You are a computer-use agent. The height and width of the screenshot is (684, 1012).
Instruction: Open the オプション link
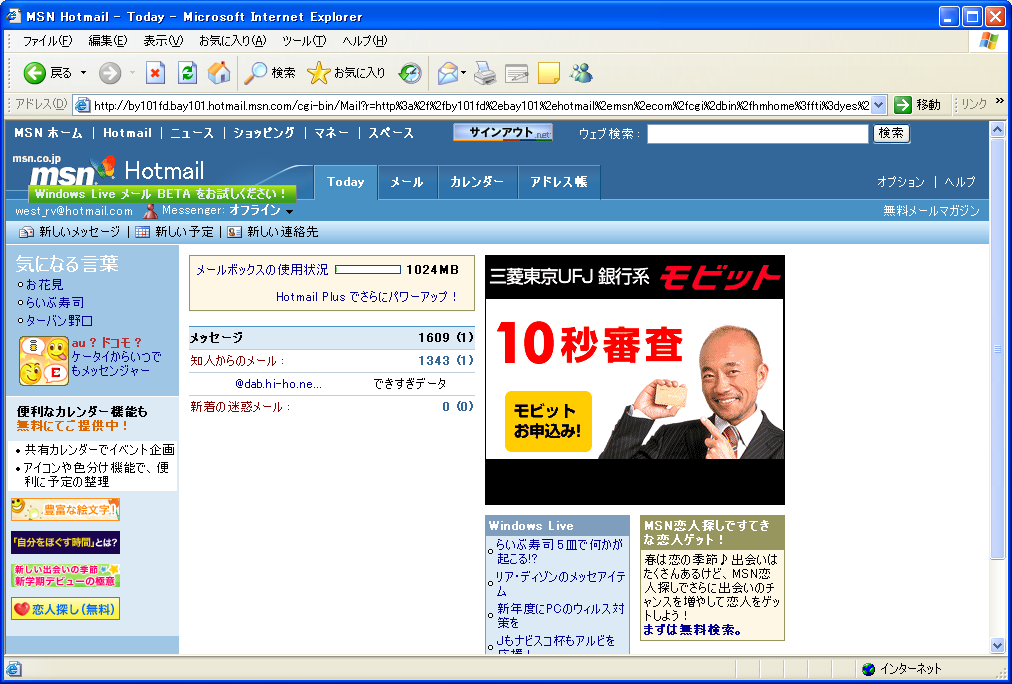(900, 182)
